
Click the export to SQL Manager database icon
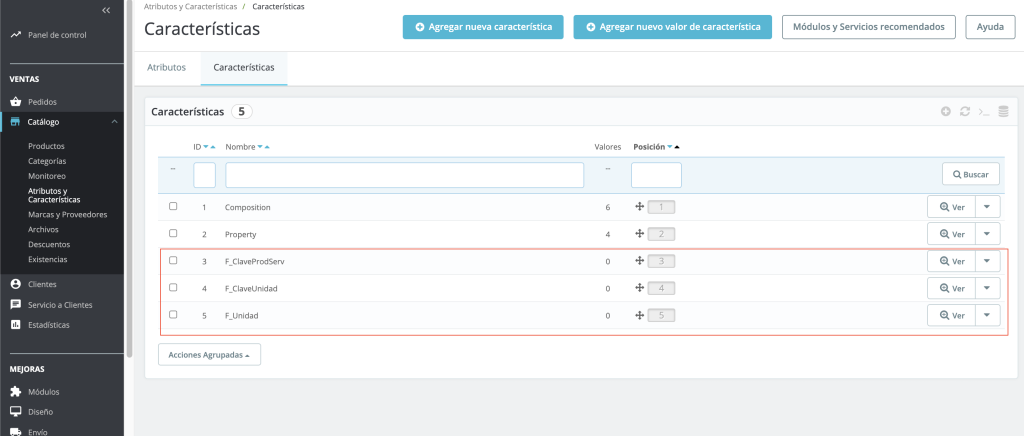click(x=1004, y=112)
